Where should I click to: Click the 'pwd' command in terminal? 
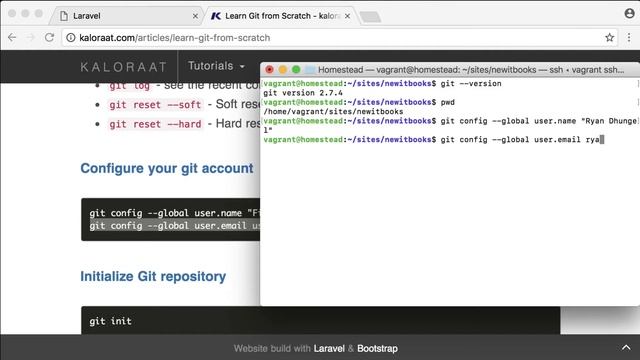point(447,102)
